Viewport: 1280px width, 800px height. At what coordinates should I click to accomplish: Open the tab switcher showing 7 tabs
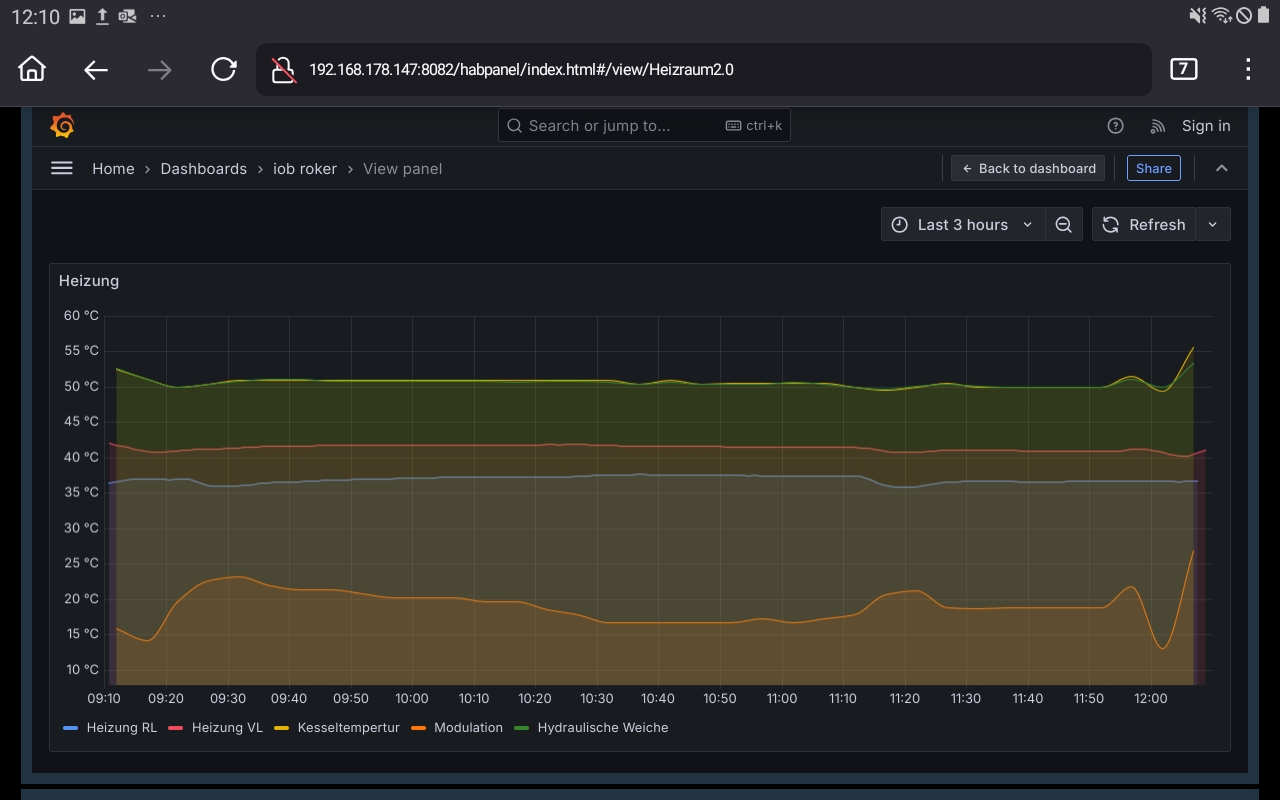pos(1183,69)
